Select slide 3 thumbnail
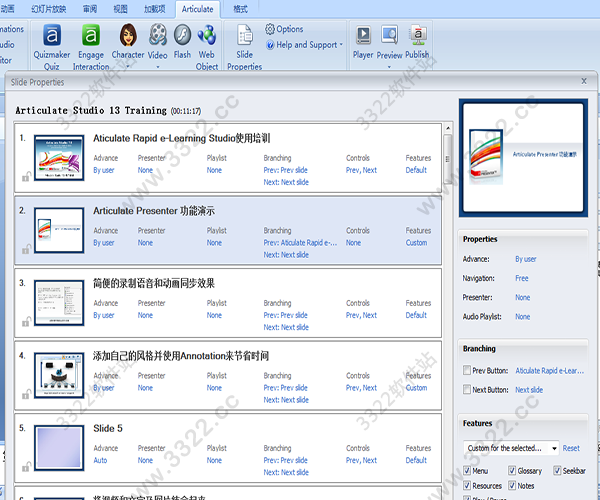Viewport: 600px width, 500px height. point(59,303)
